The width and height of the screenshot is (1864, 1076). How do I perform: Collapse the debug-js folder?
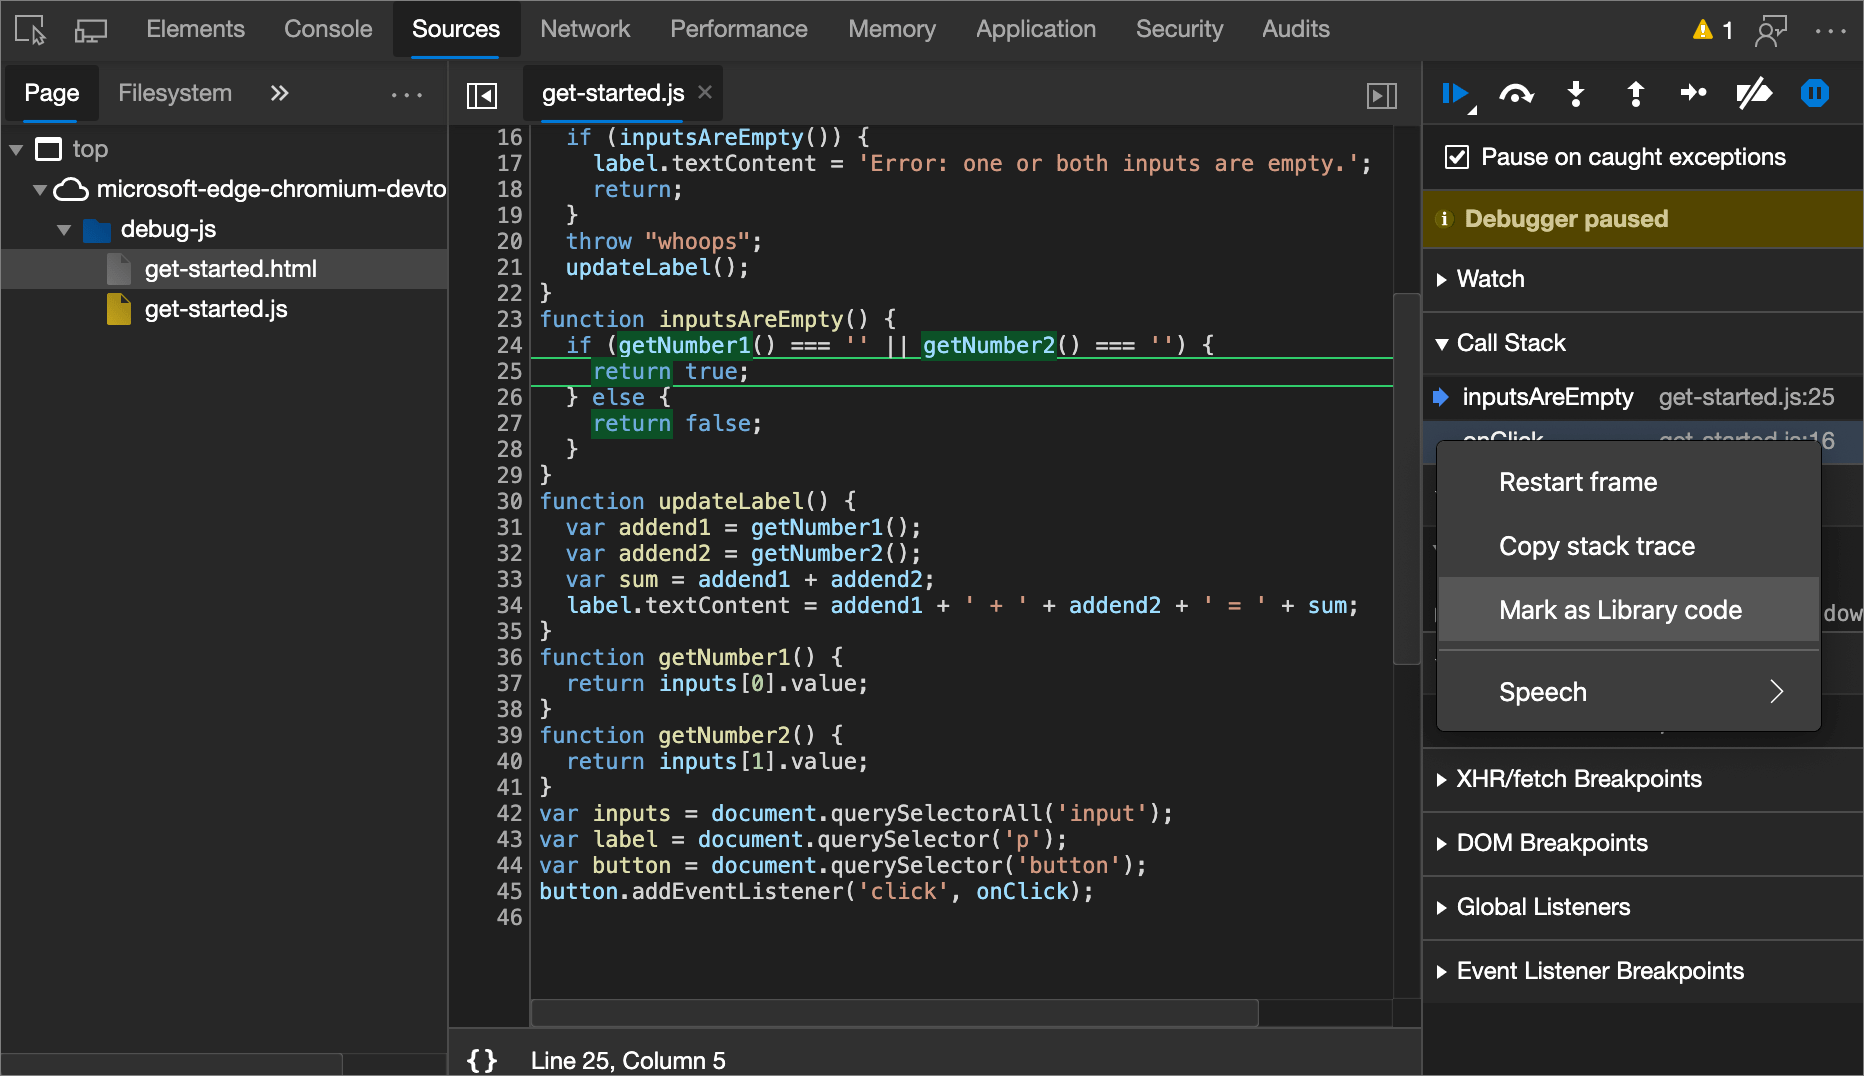pyautogui.click(x=64, y=230)
